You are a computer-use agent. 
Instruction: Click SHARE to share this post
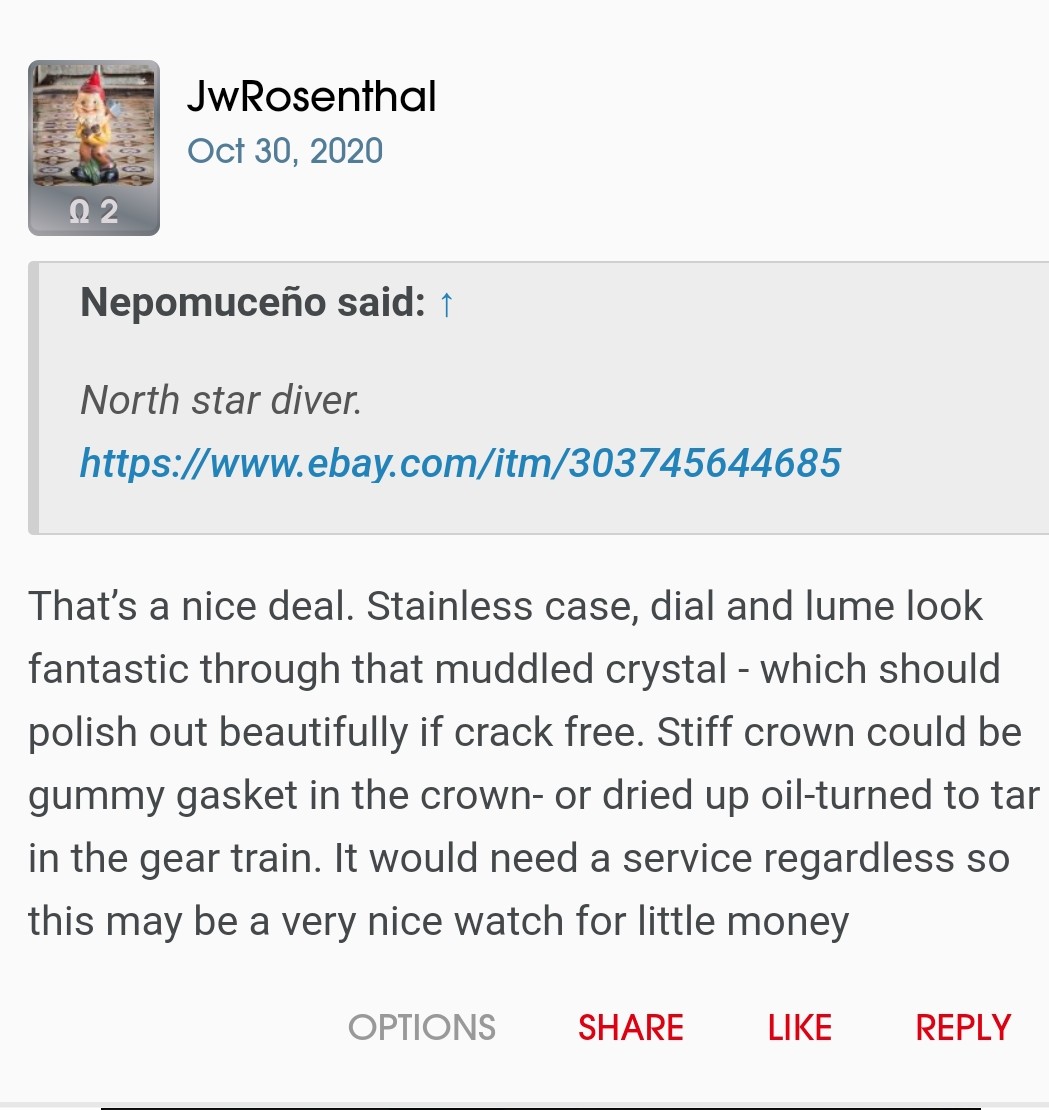pyautogui.click(x=629, y=1027)
